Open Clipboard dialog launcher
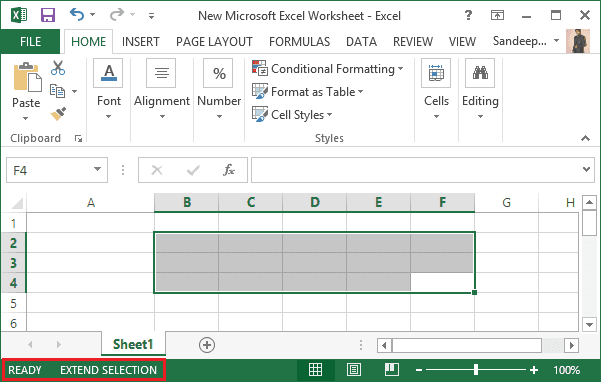 click(x=78, y=139)
